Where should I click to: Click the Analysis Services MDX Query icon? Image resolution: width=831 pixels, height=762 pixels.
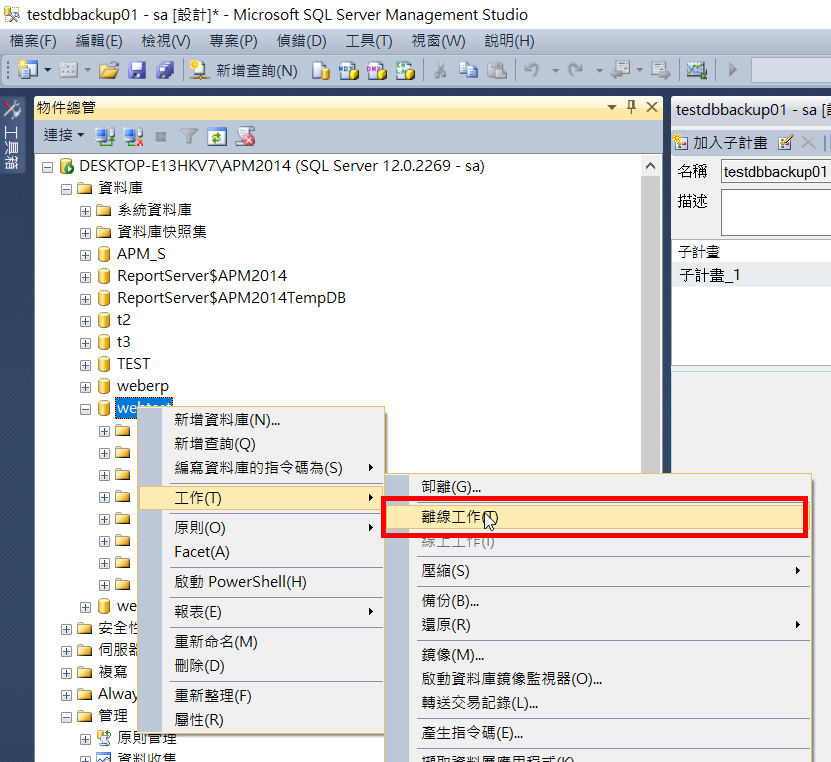[x=349, y=70]
